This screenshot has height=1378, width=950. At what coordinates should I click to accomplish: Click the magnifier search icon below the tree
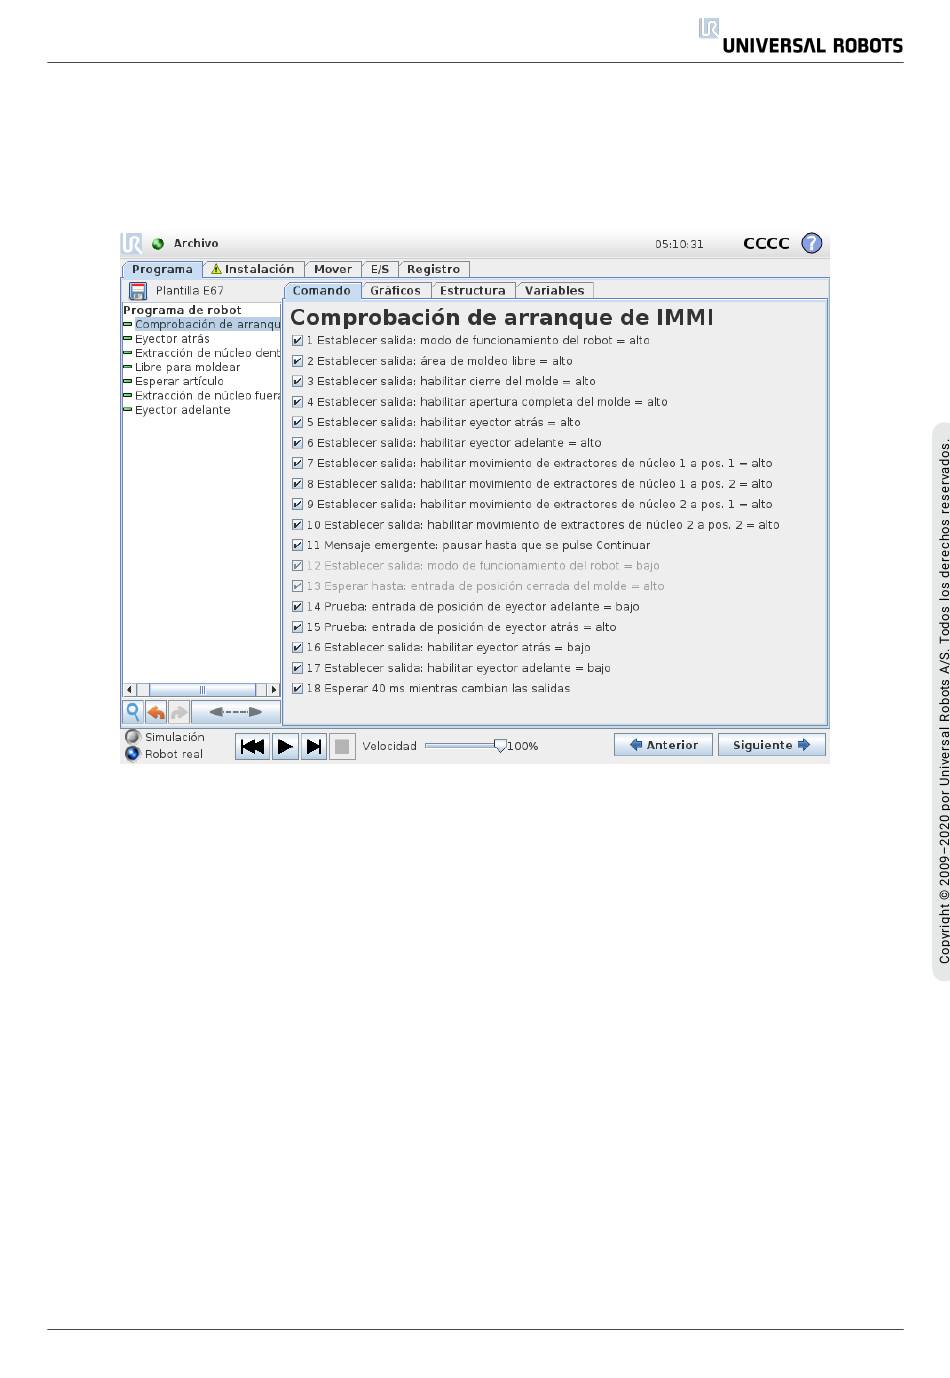tap(132, 712)
